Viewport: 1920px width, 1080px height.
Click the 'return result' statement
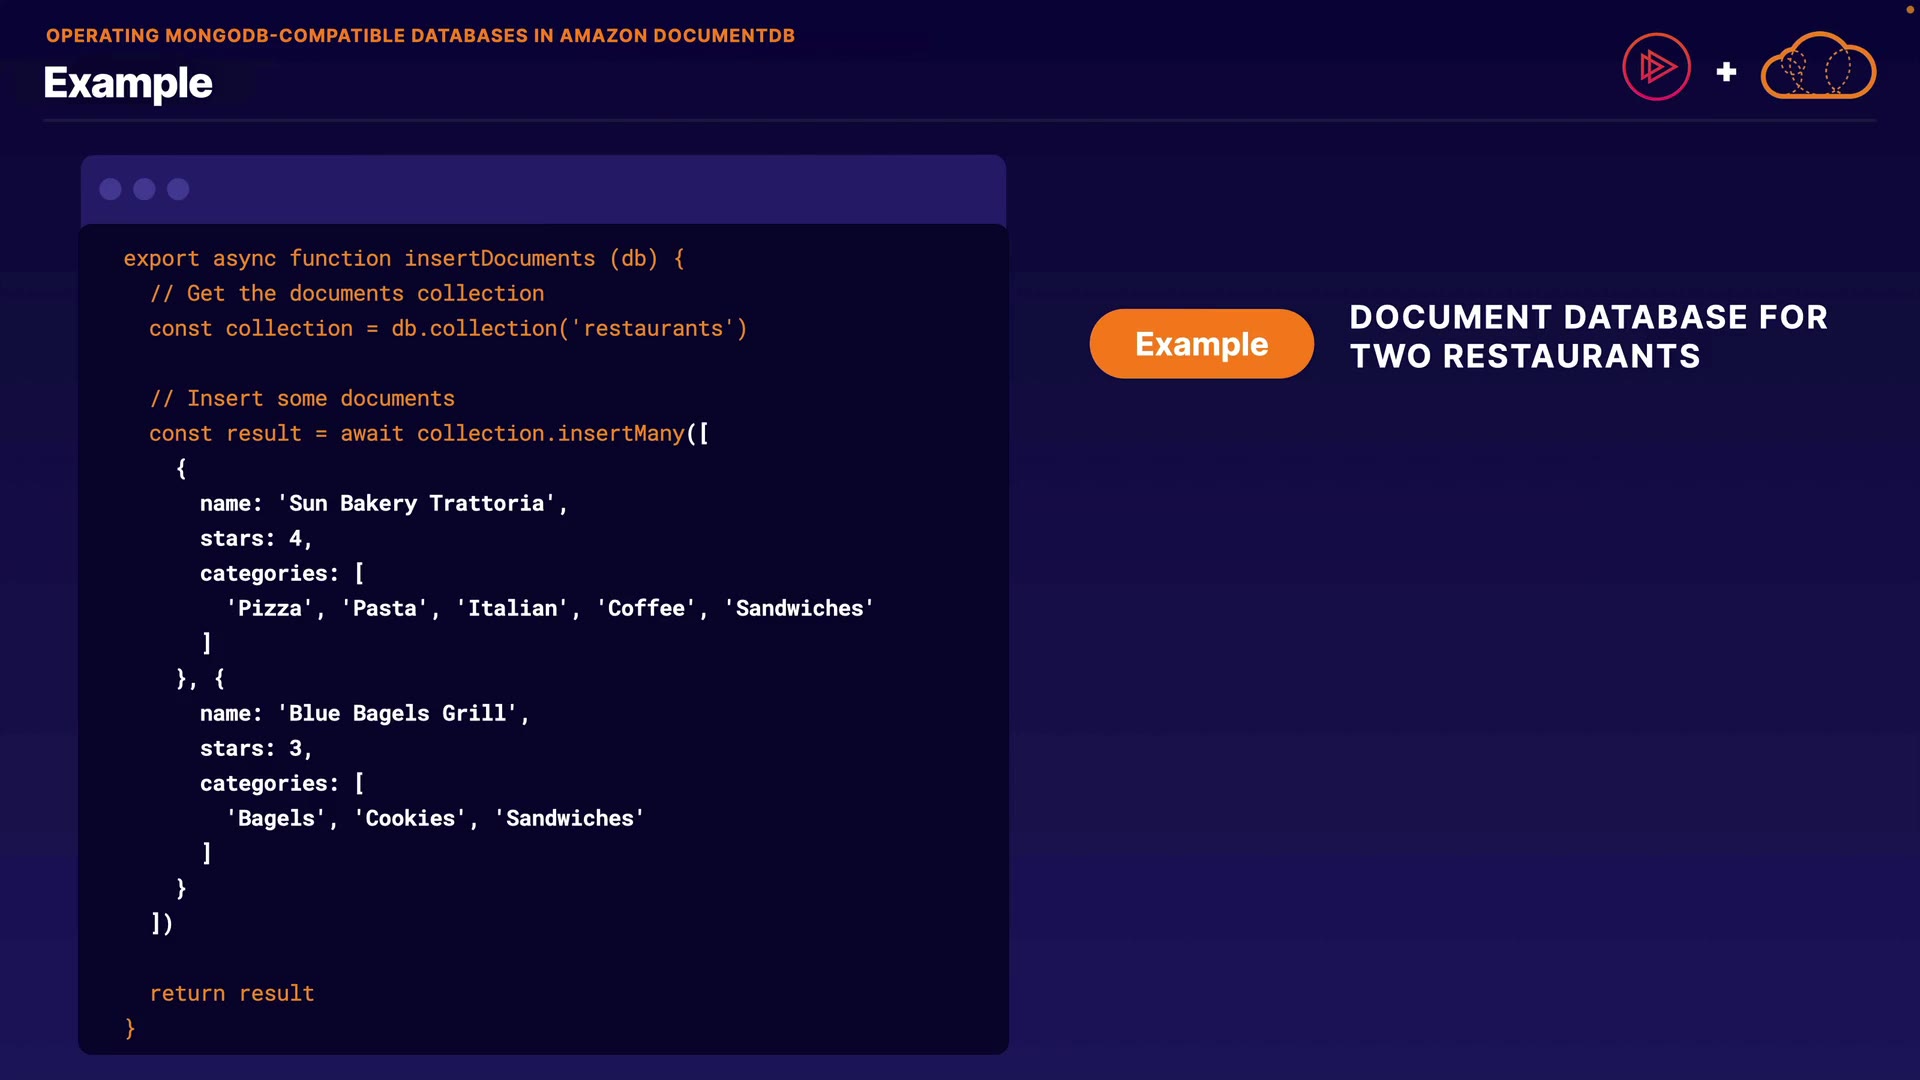pyautogui.click(x=232, y=993)
